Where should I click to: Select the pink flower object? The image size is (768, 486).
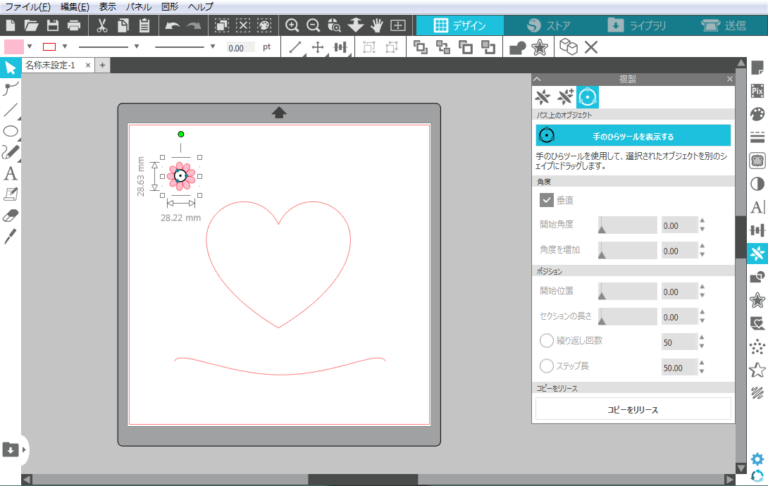coord(181,176)
